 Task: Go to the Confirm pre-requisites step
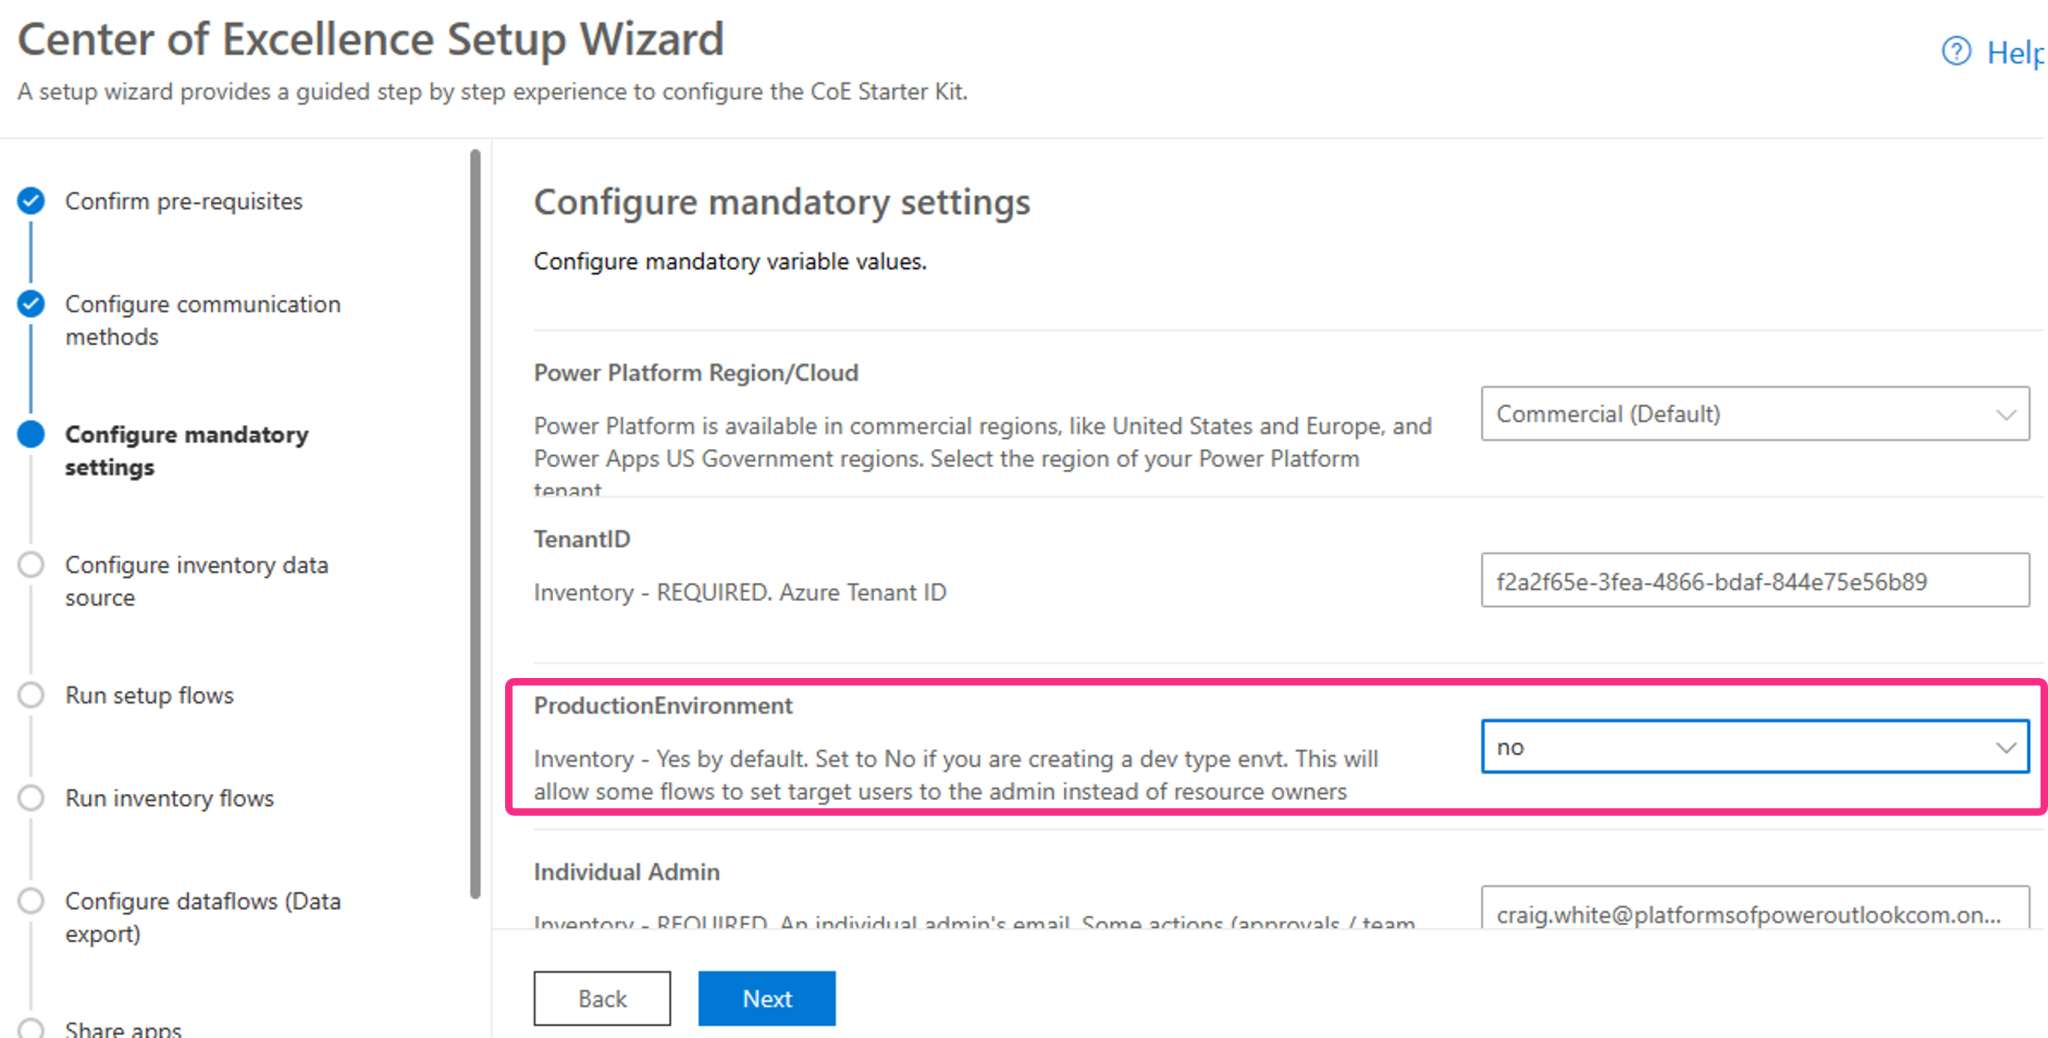(184, 201)
